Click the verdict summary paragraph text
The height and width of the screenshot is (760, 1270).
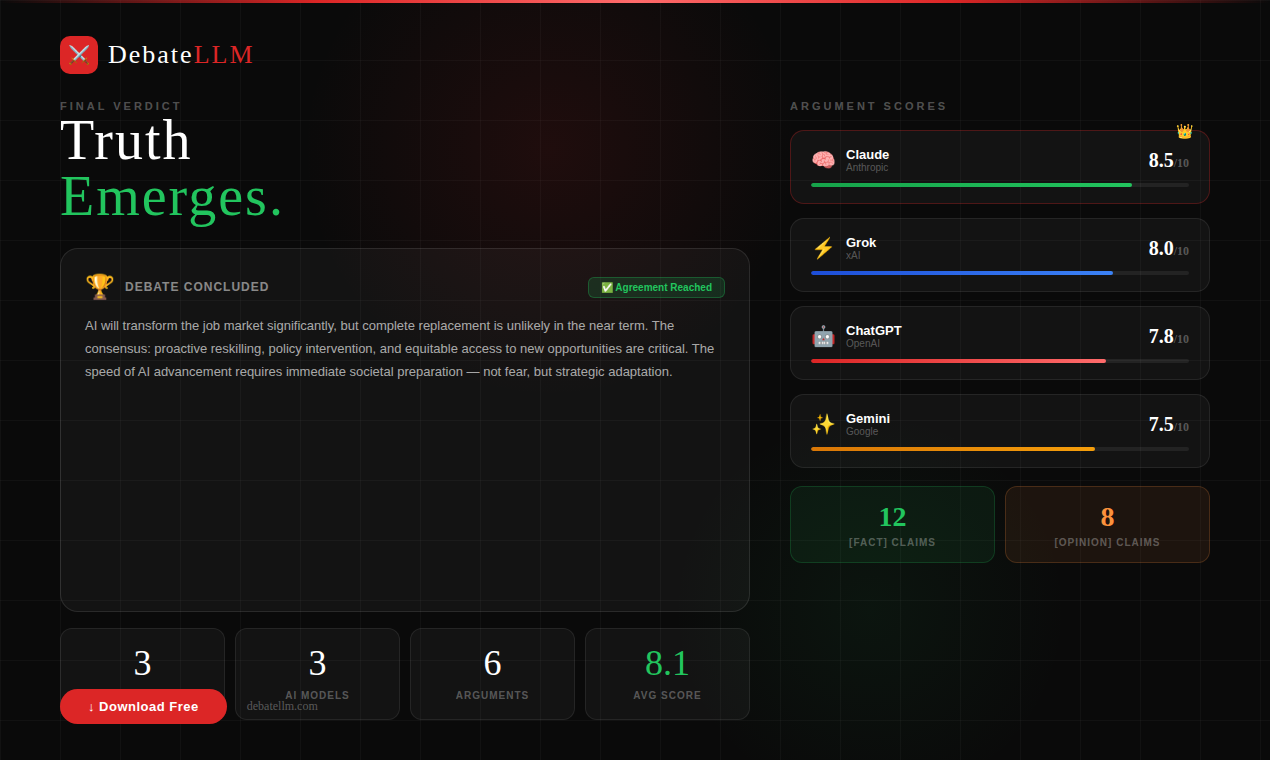pos(400,349)
